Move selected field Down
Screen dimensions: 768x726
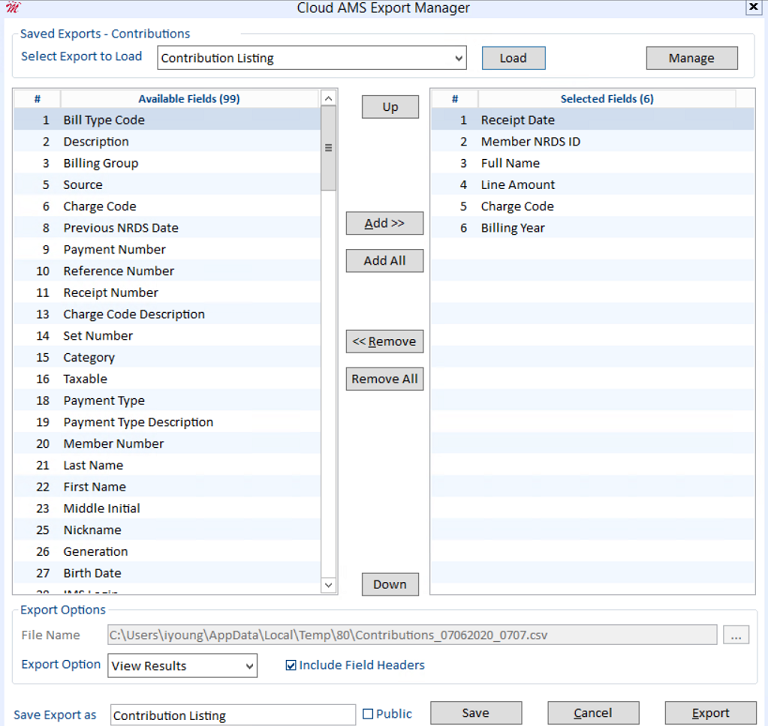[x=390, y=584]
